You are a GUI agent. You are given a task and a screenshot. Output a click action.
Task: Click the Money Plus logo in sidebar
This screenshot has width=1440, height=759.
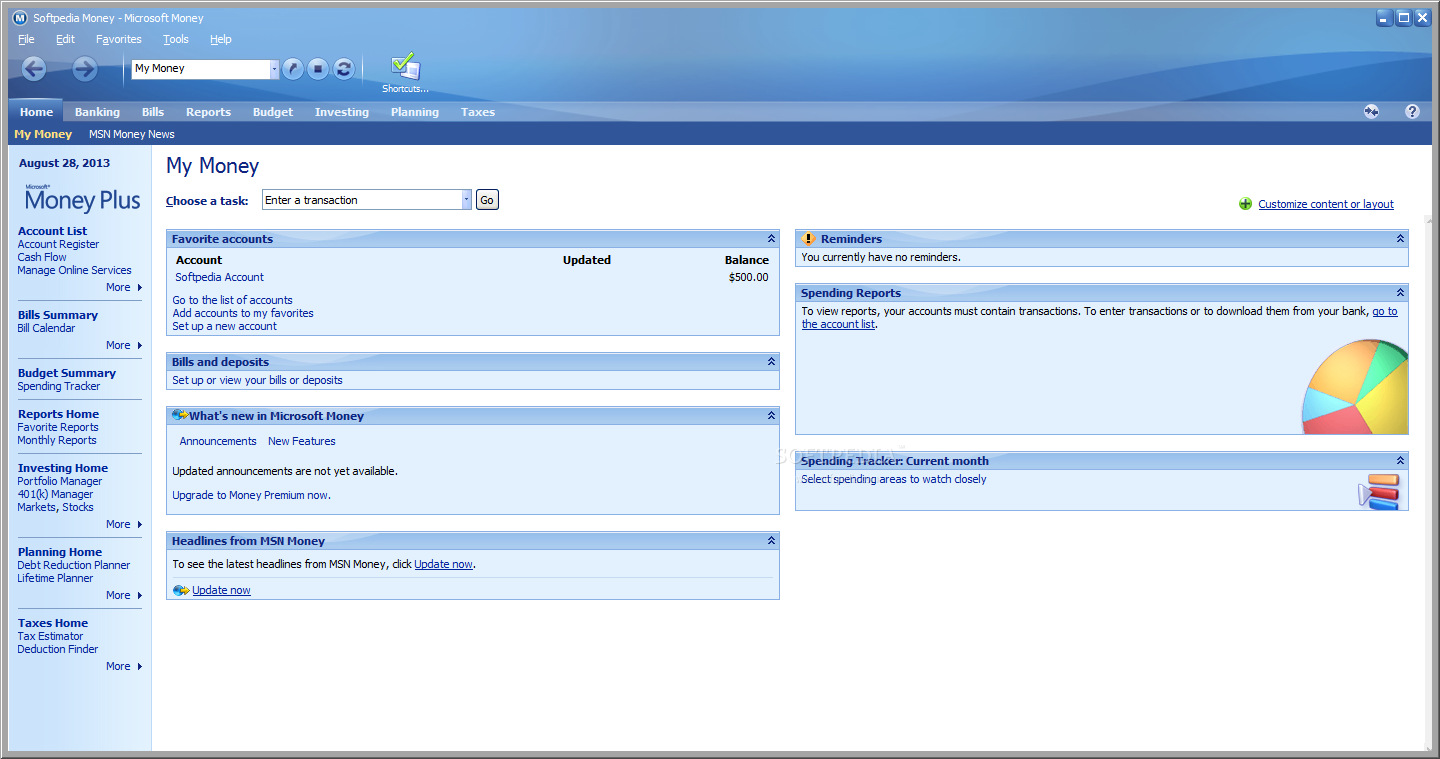(x=82, y=198)
